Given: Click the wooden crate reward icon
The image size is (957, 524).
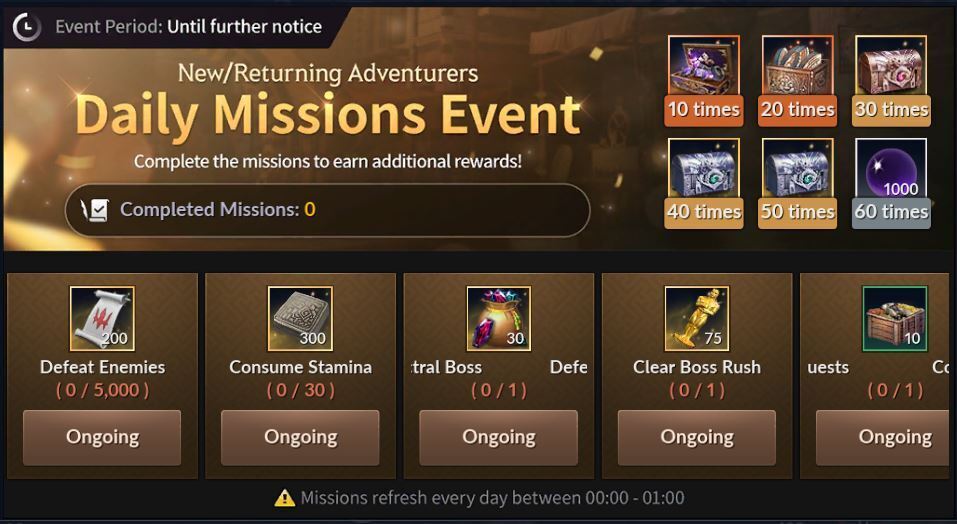Looking at the screenshot, I should [895, 318].
